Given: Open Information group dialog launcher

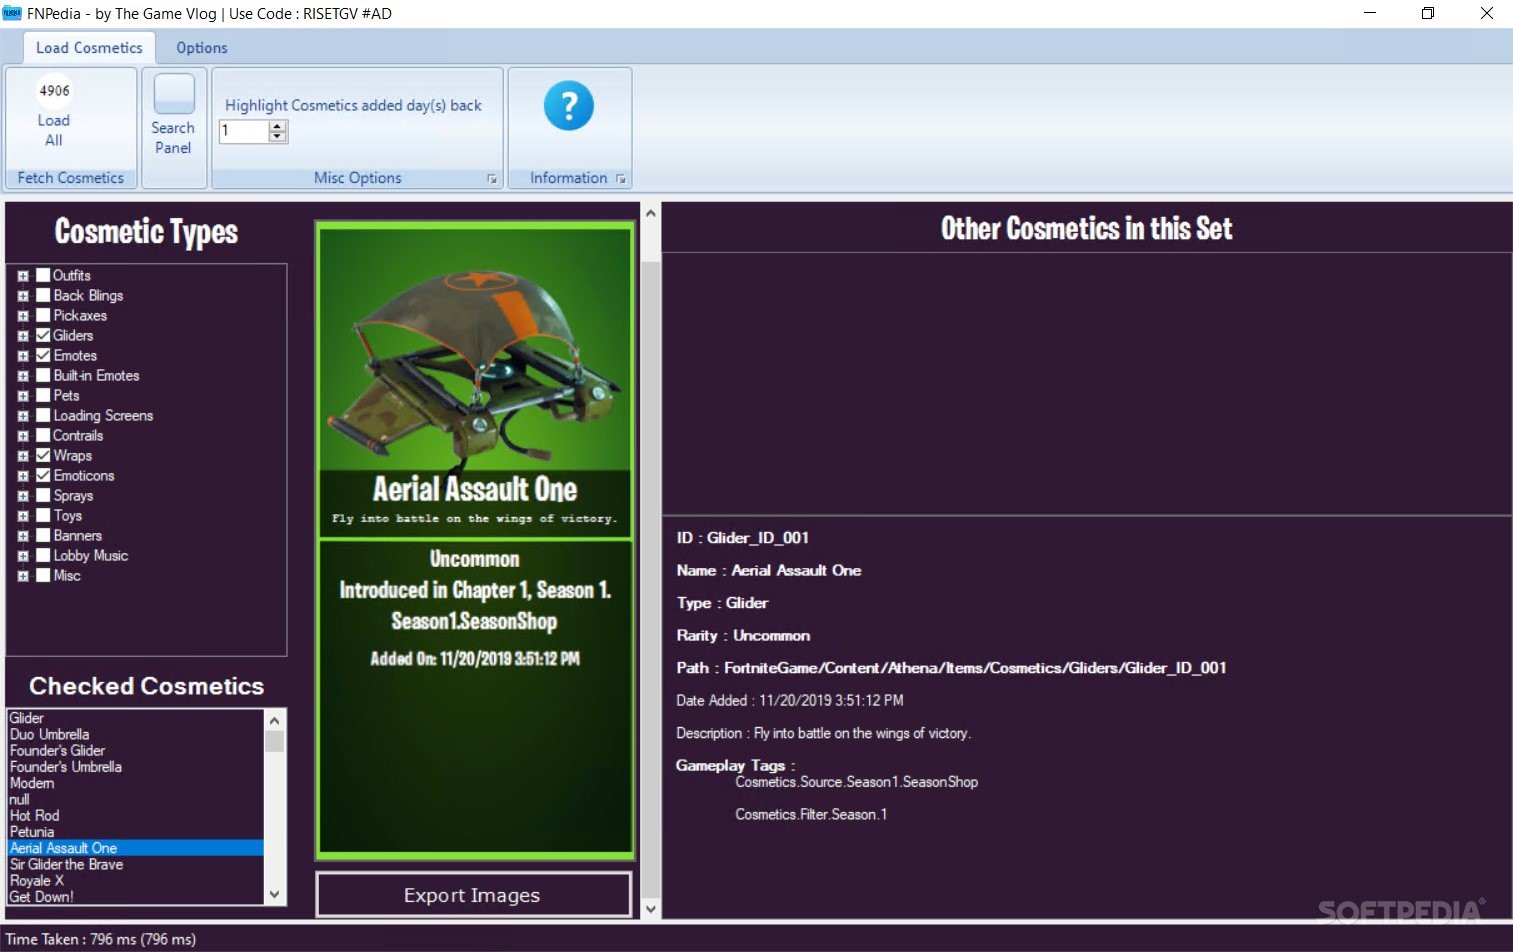Looking at the screenshot, I should (621, 179).
